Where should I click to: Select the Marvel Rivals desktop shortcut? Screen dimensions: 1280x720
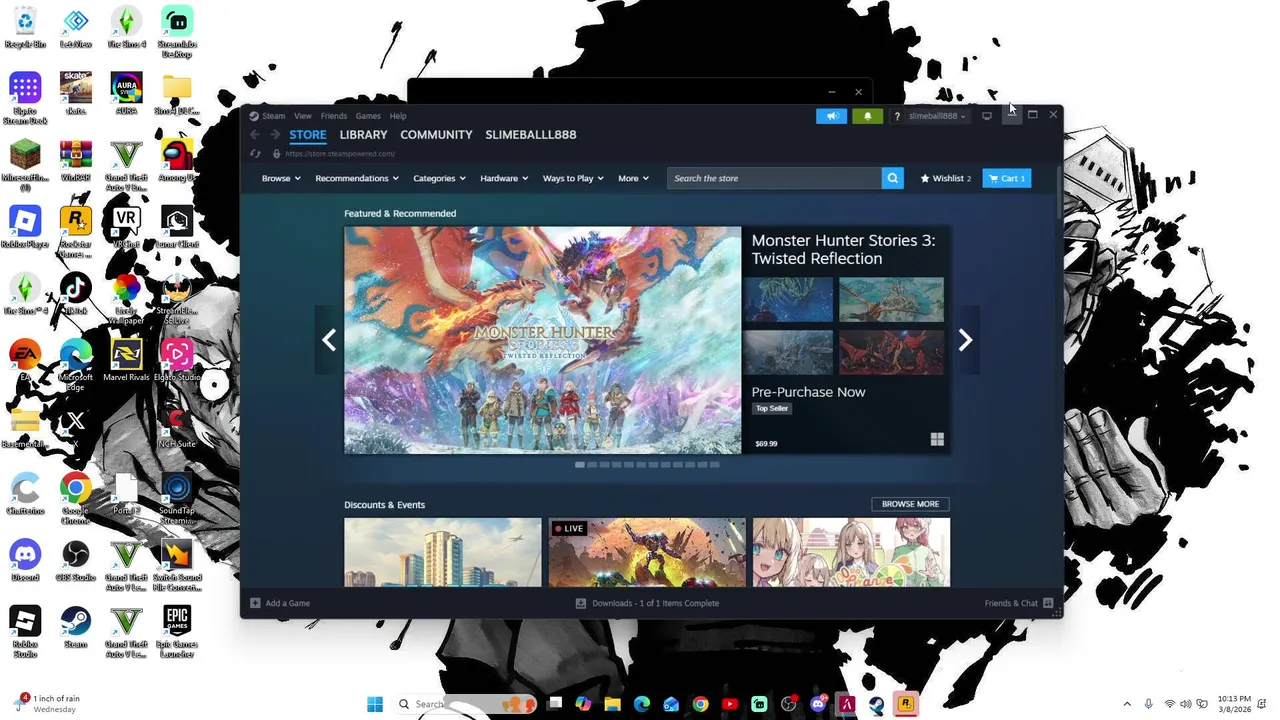click(x=126, y=360)
